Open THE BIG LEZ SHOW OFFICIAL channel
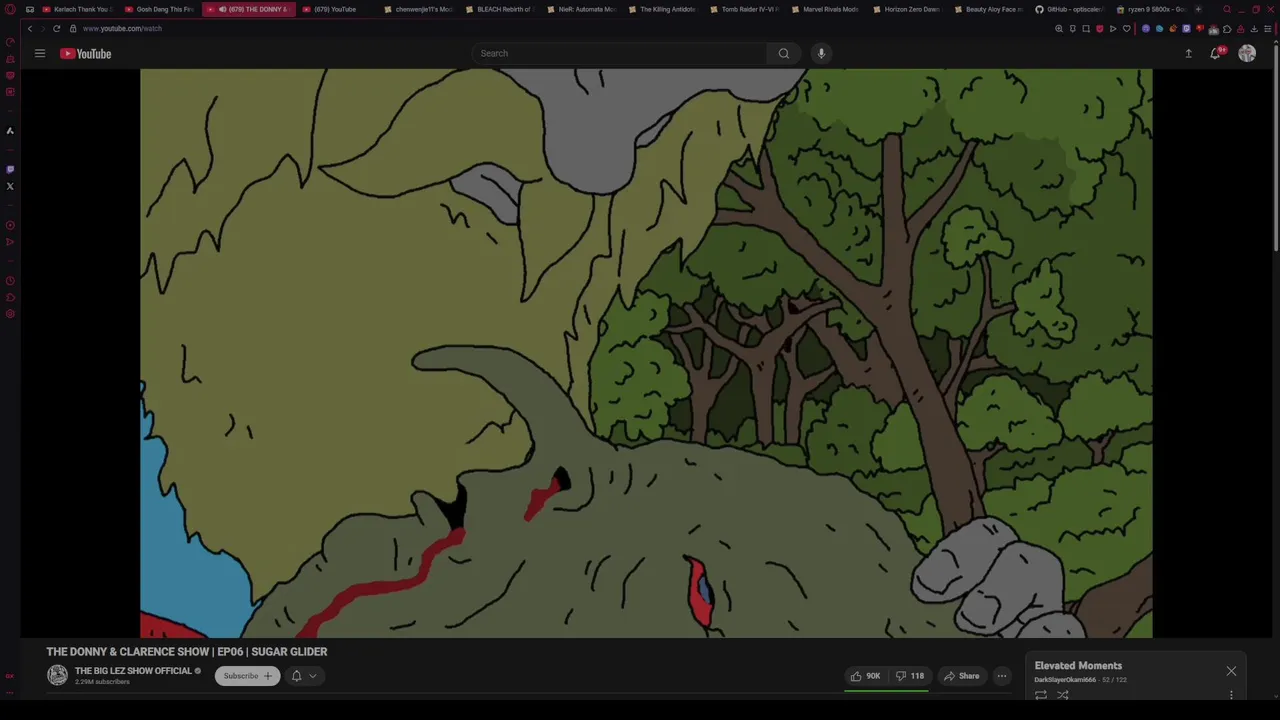 click(133, 671)
